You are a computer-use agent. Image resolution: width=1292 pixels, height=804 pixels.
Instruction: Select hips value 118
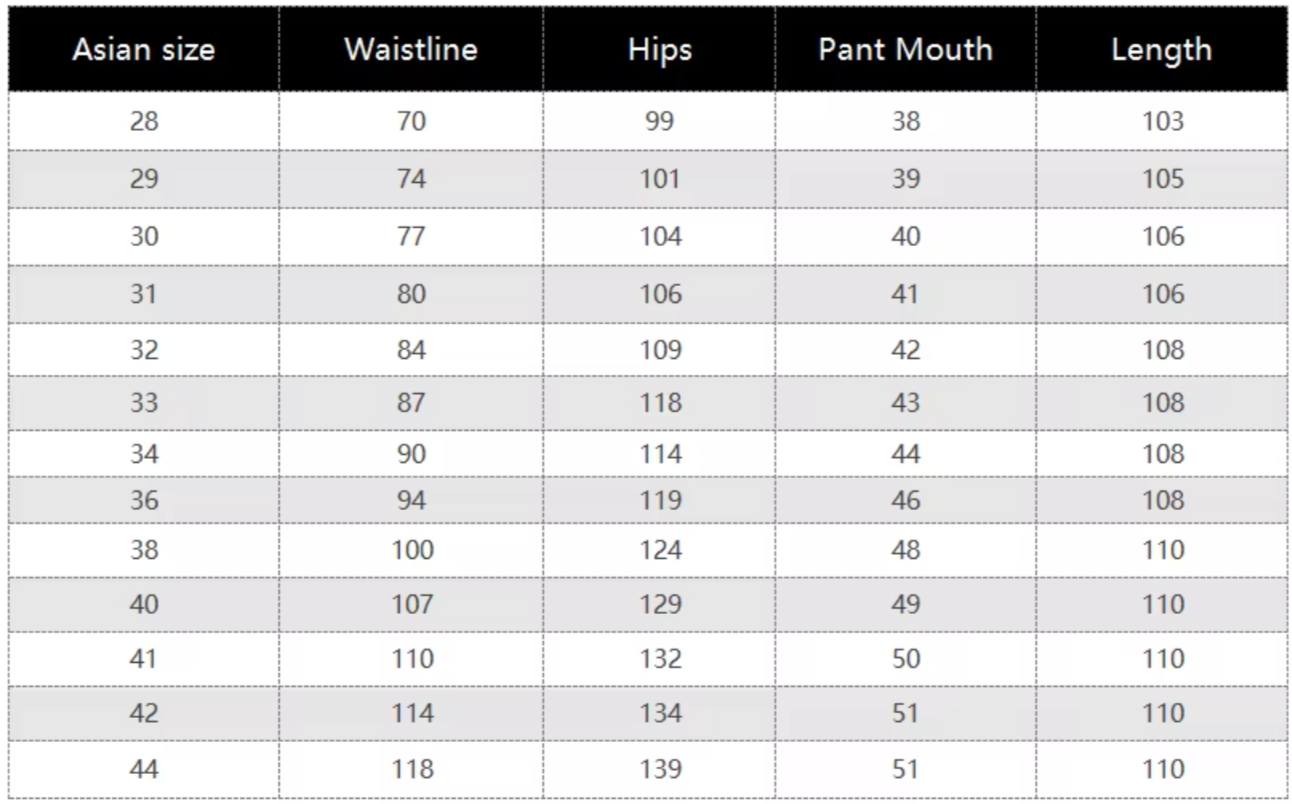pos(660,403)
